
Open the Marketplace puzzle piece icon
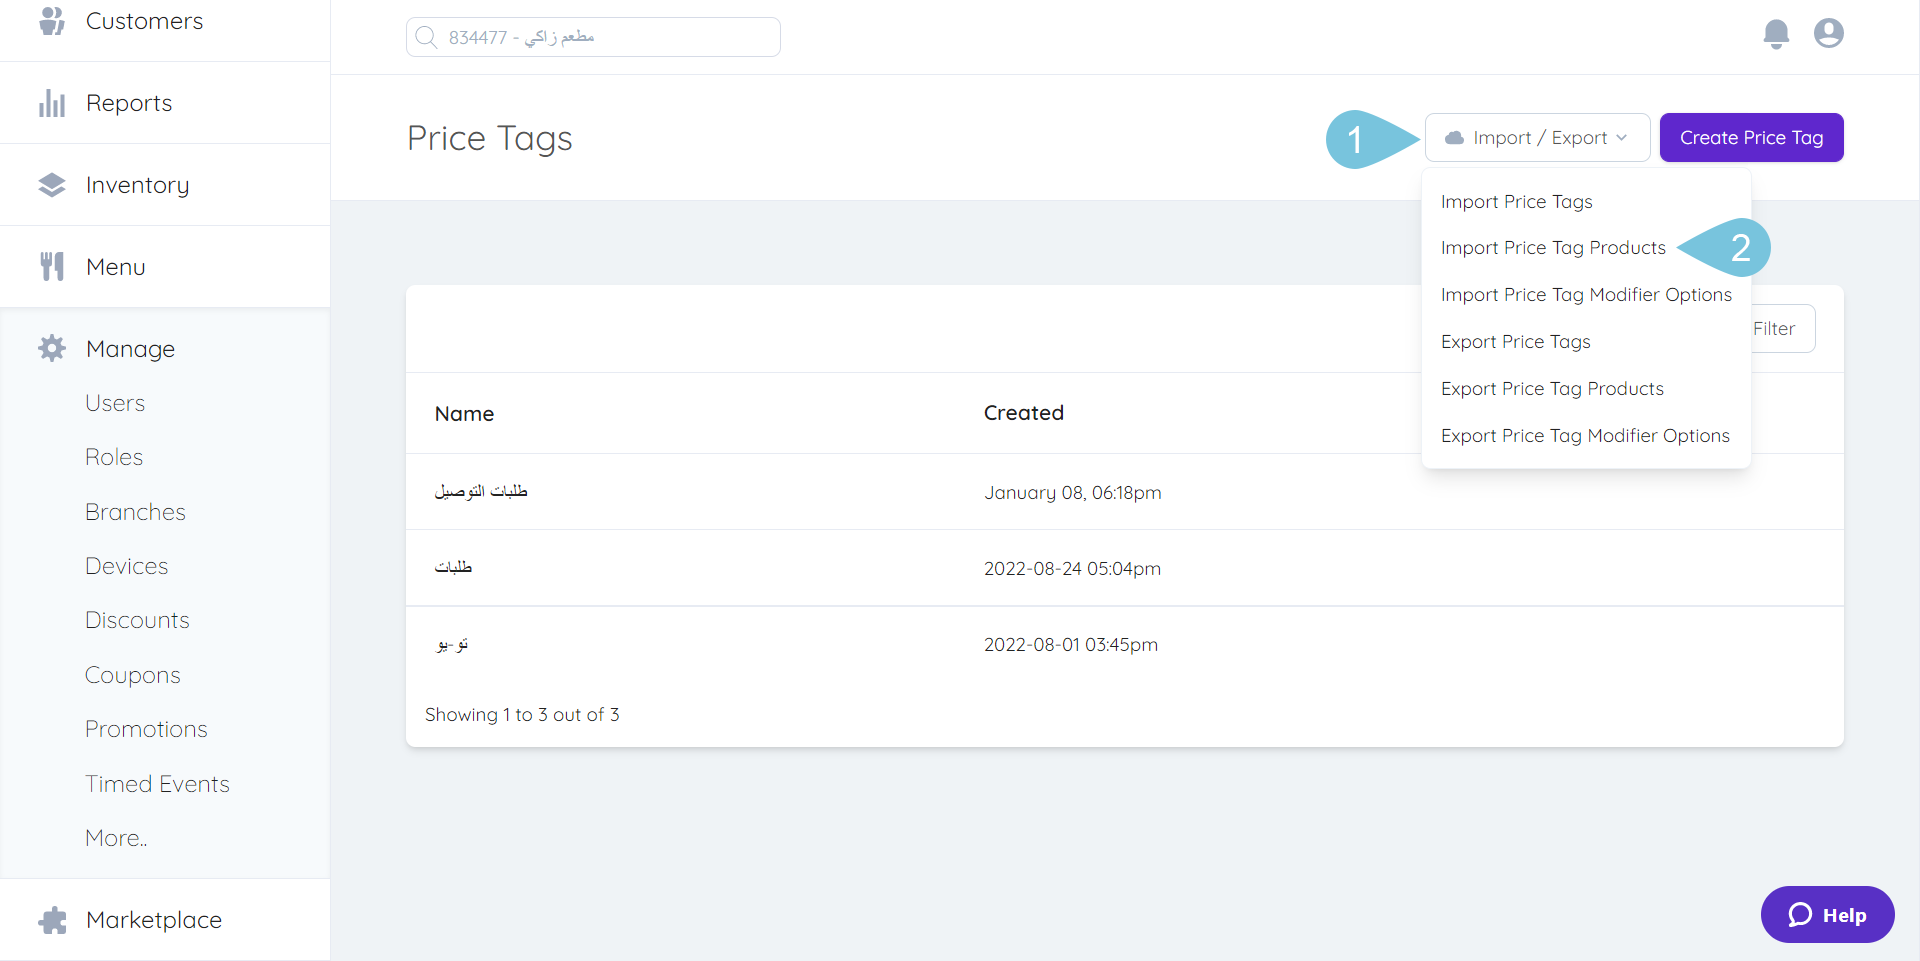tap(51, 919)
